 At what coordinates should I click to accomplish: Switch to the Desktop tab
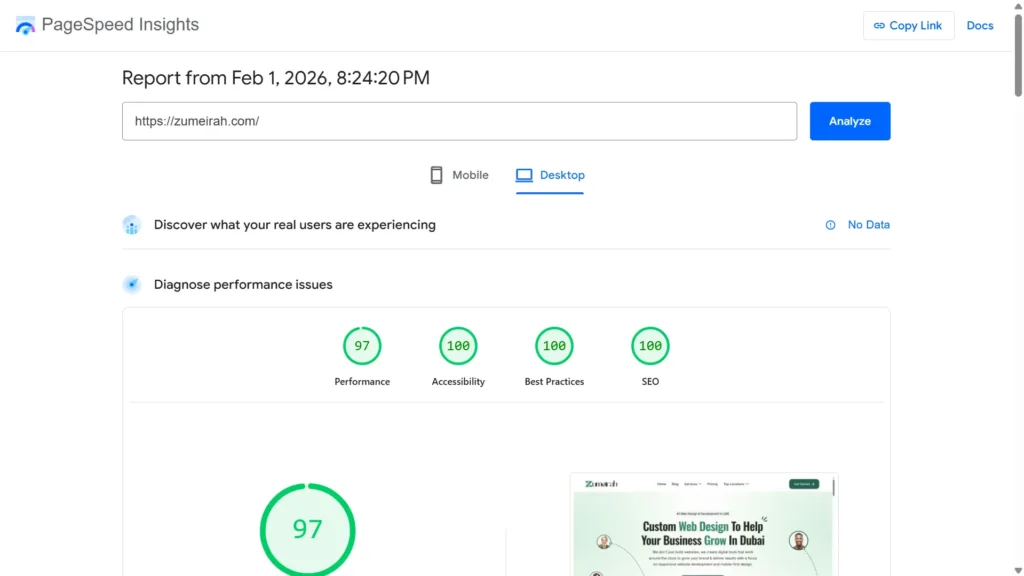550,174
